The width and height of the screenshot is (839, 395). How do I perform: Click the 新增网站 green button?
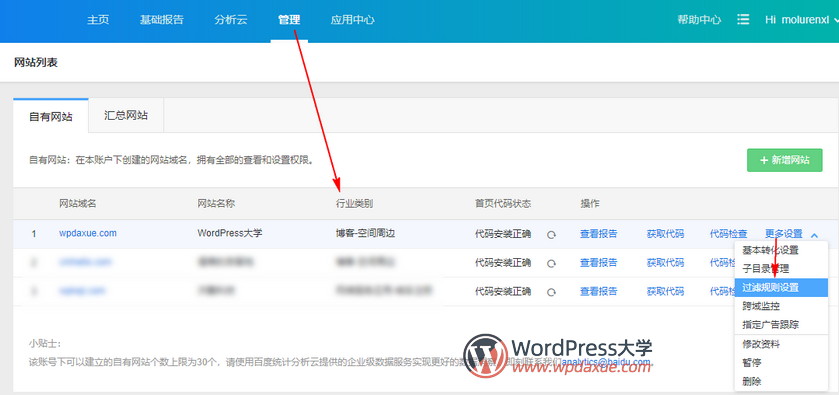coord(784,160)
